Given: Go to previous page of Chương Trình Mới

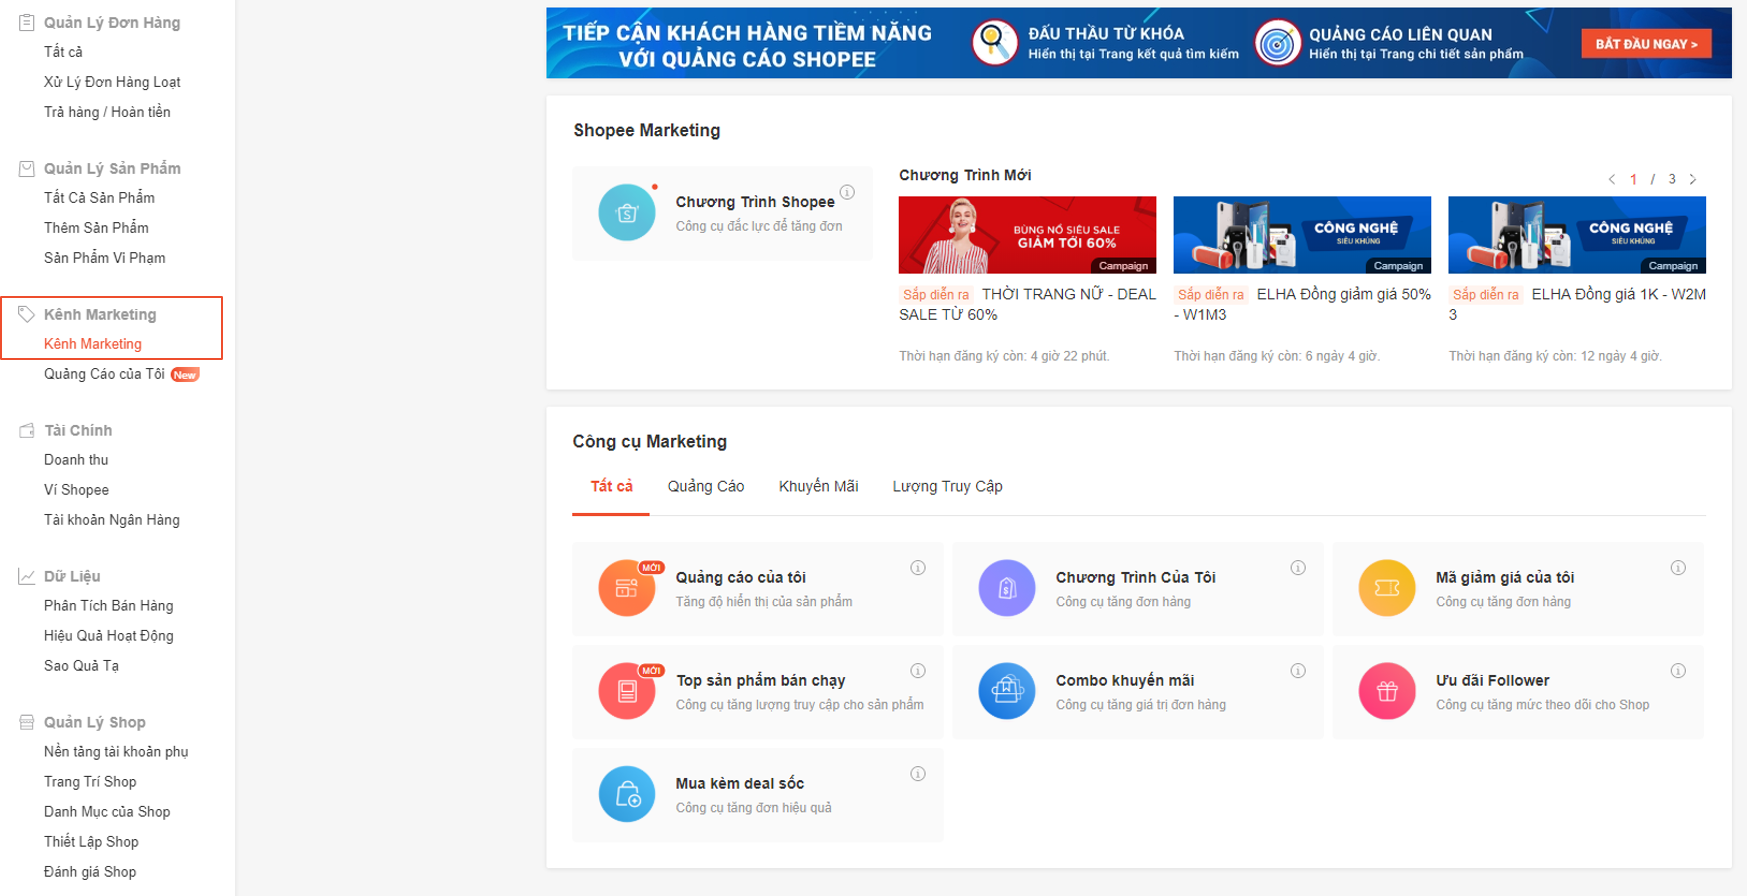Looking at the screenshot, I should [1612, 180].
